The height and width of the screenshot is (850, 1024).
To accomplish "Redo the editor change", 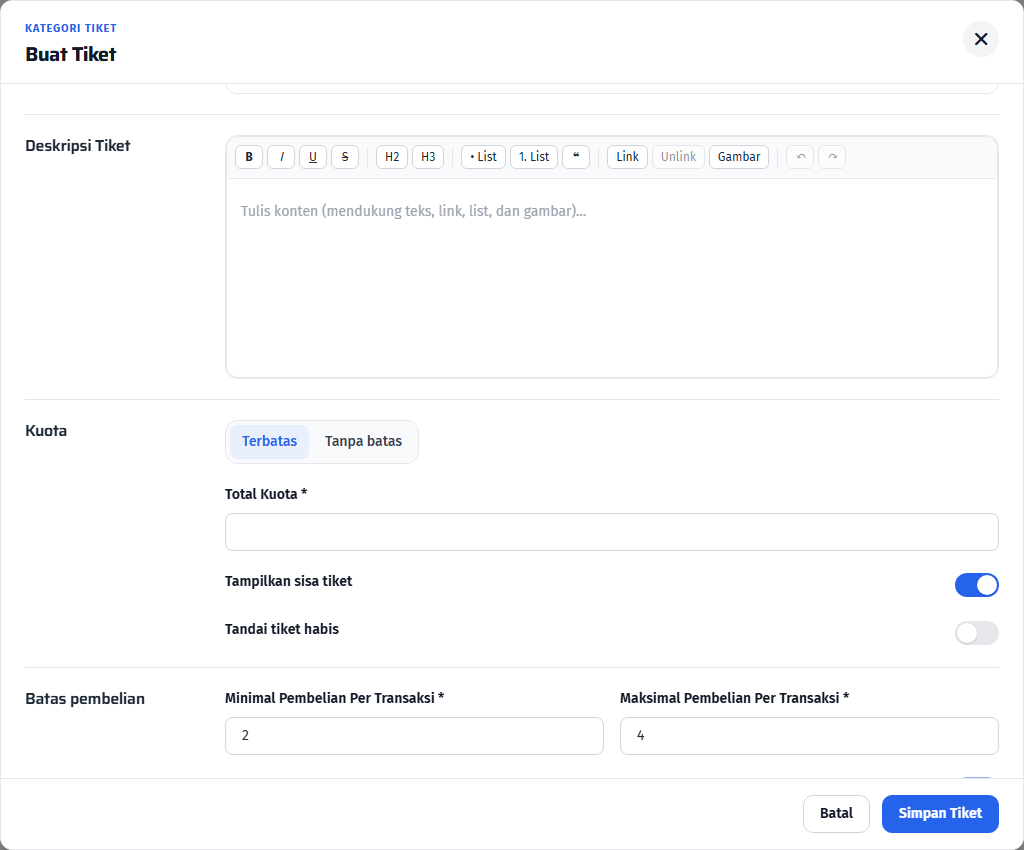I will point(832,157).
